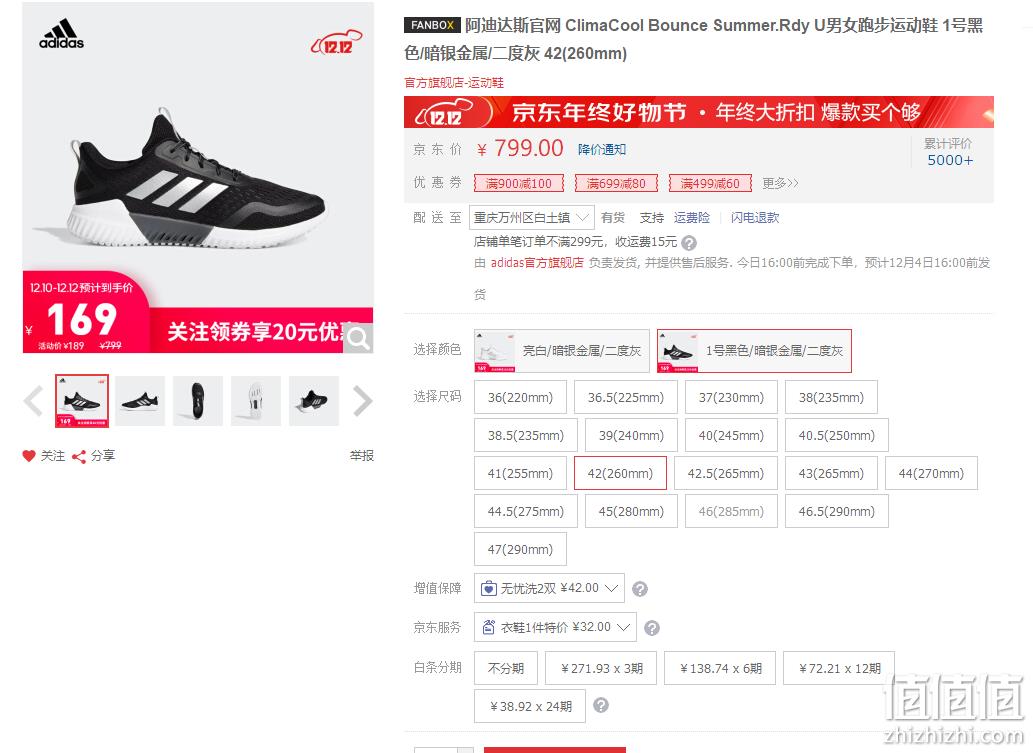Click the magnifier zoom icon on product image
The width and height of the screenshot is (1033, 753).
pyautogui.click(x=358, y=338)
